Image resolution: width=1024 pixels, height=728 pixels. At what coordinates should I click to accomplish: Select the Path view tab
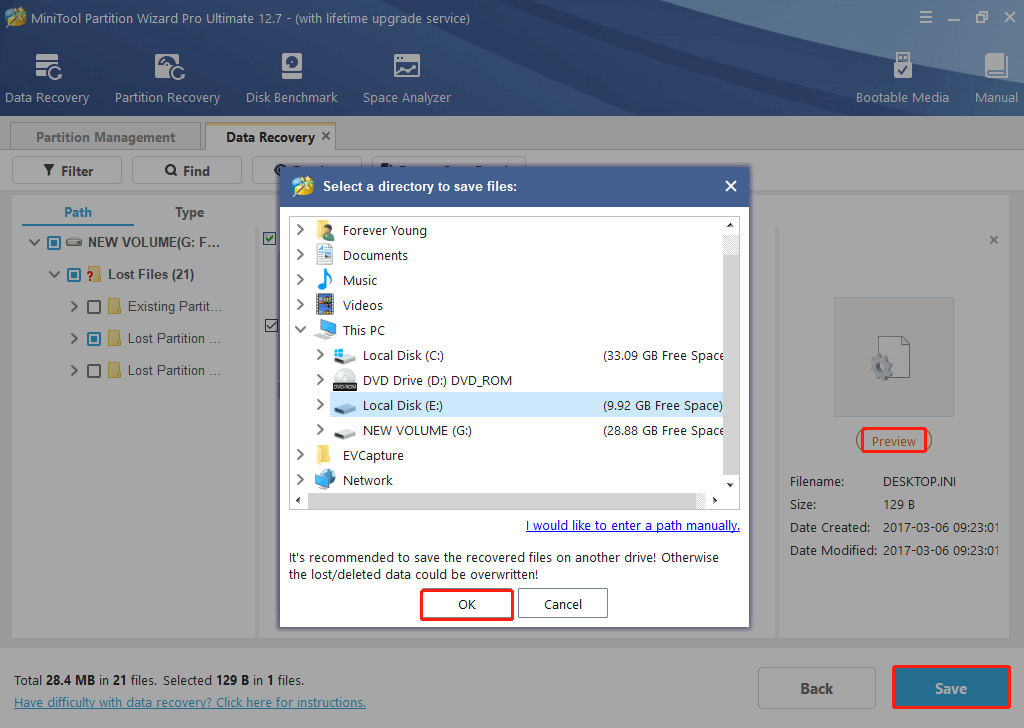point(78,212)
